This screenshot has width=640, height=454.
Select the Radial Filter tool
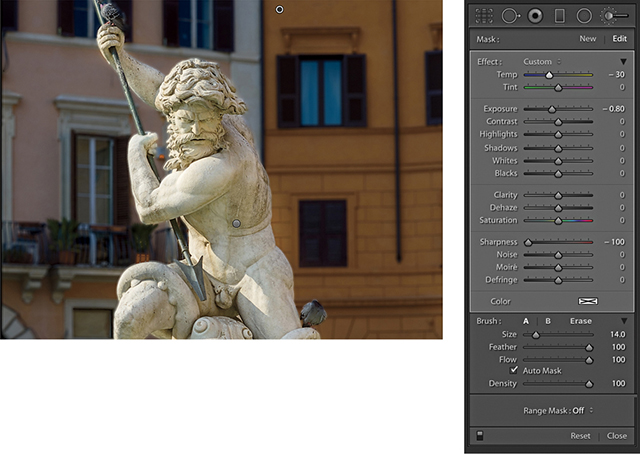click(x=584, y=15)
